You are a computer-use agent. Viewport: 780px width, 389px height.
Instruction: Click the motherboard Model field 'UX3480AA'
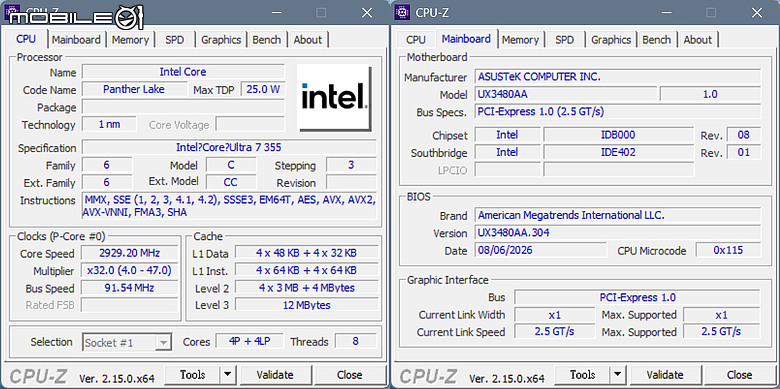click(566, 94)
